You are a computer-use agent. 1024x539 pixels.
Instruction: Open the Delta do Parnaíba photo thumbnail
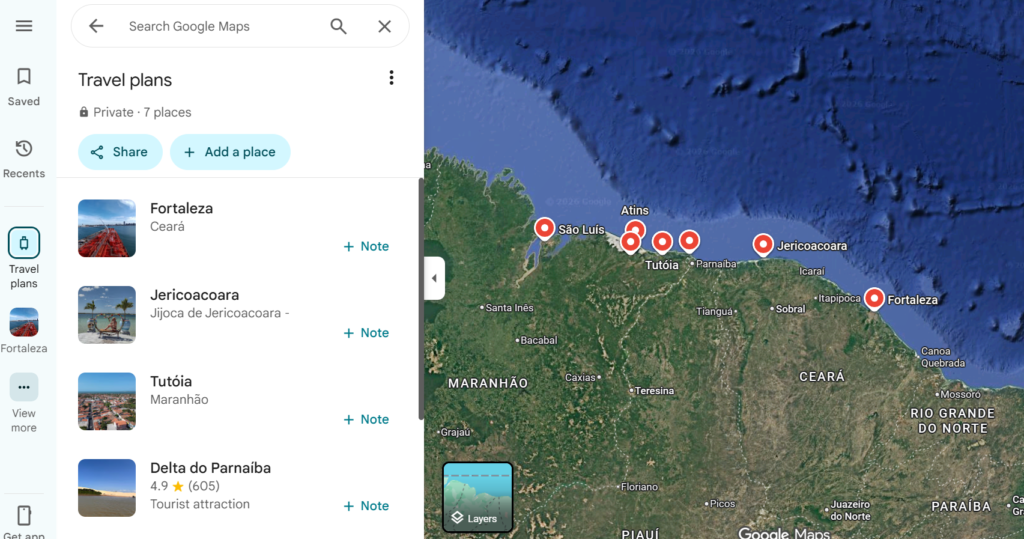coord(107,488)
